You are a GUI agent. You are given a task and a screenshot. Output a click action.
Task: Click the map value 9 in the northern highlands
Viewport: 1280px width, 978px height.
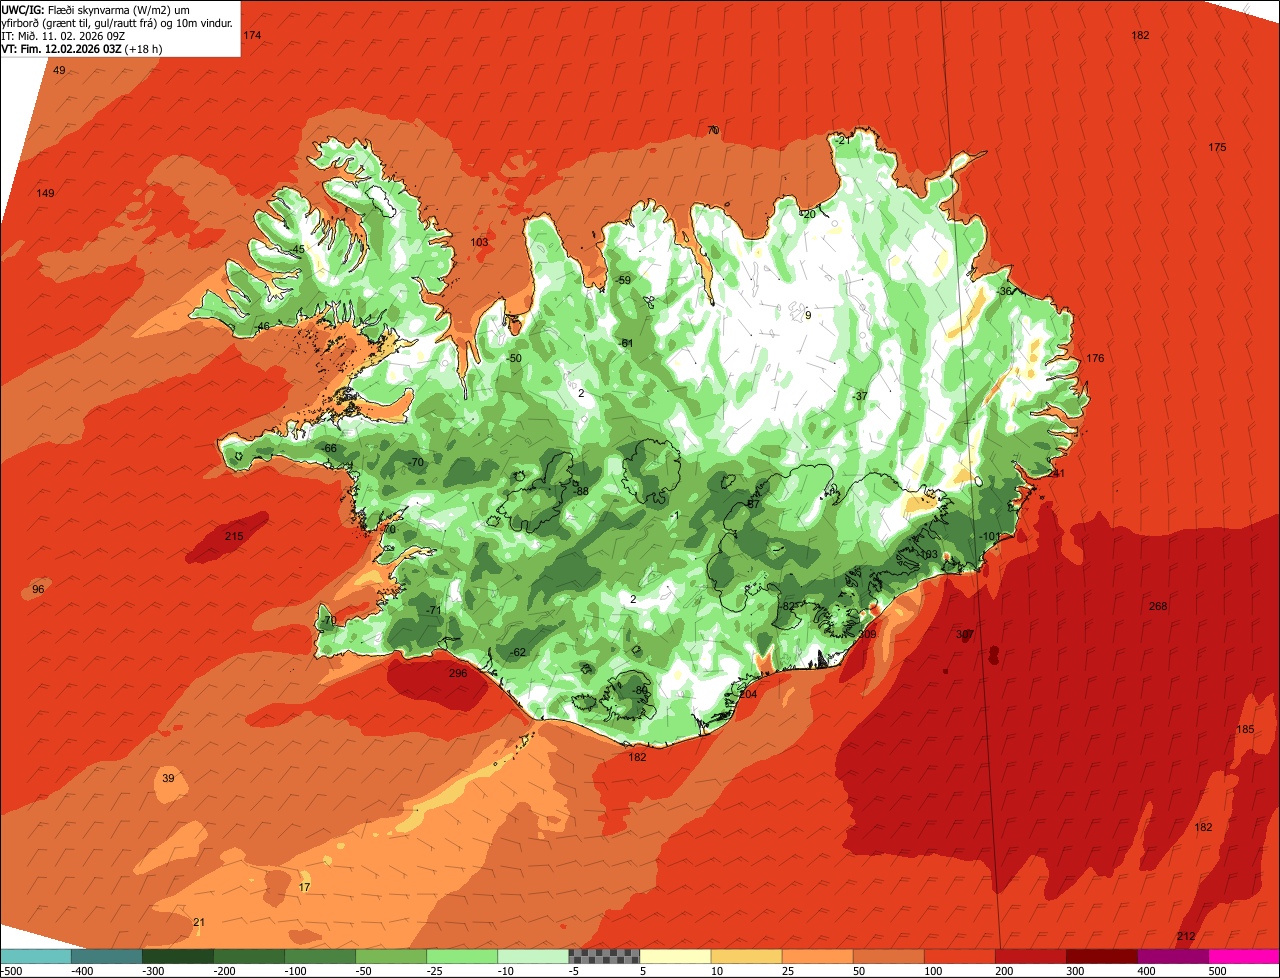pos(808,316)
